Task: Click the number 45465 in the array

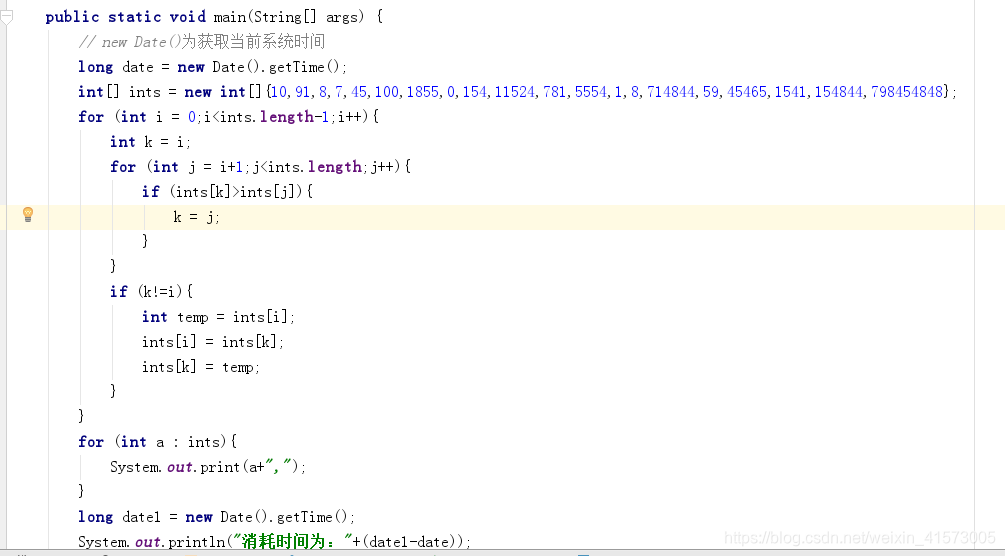Action: (x=747, y=92)
